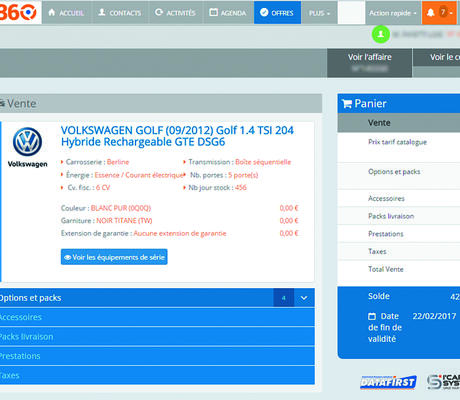Screen dimensions: 460x400
Task: Click the shopping cart icon in Panier
Action: tap(347, 104)
